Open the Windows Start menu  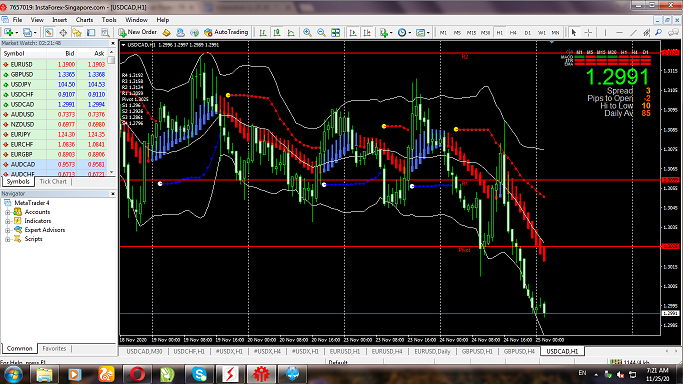(x=13, y=374)
